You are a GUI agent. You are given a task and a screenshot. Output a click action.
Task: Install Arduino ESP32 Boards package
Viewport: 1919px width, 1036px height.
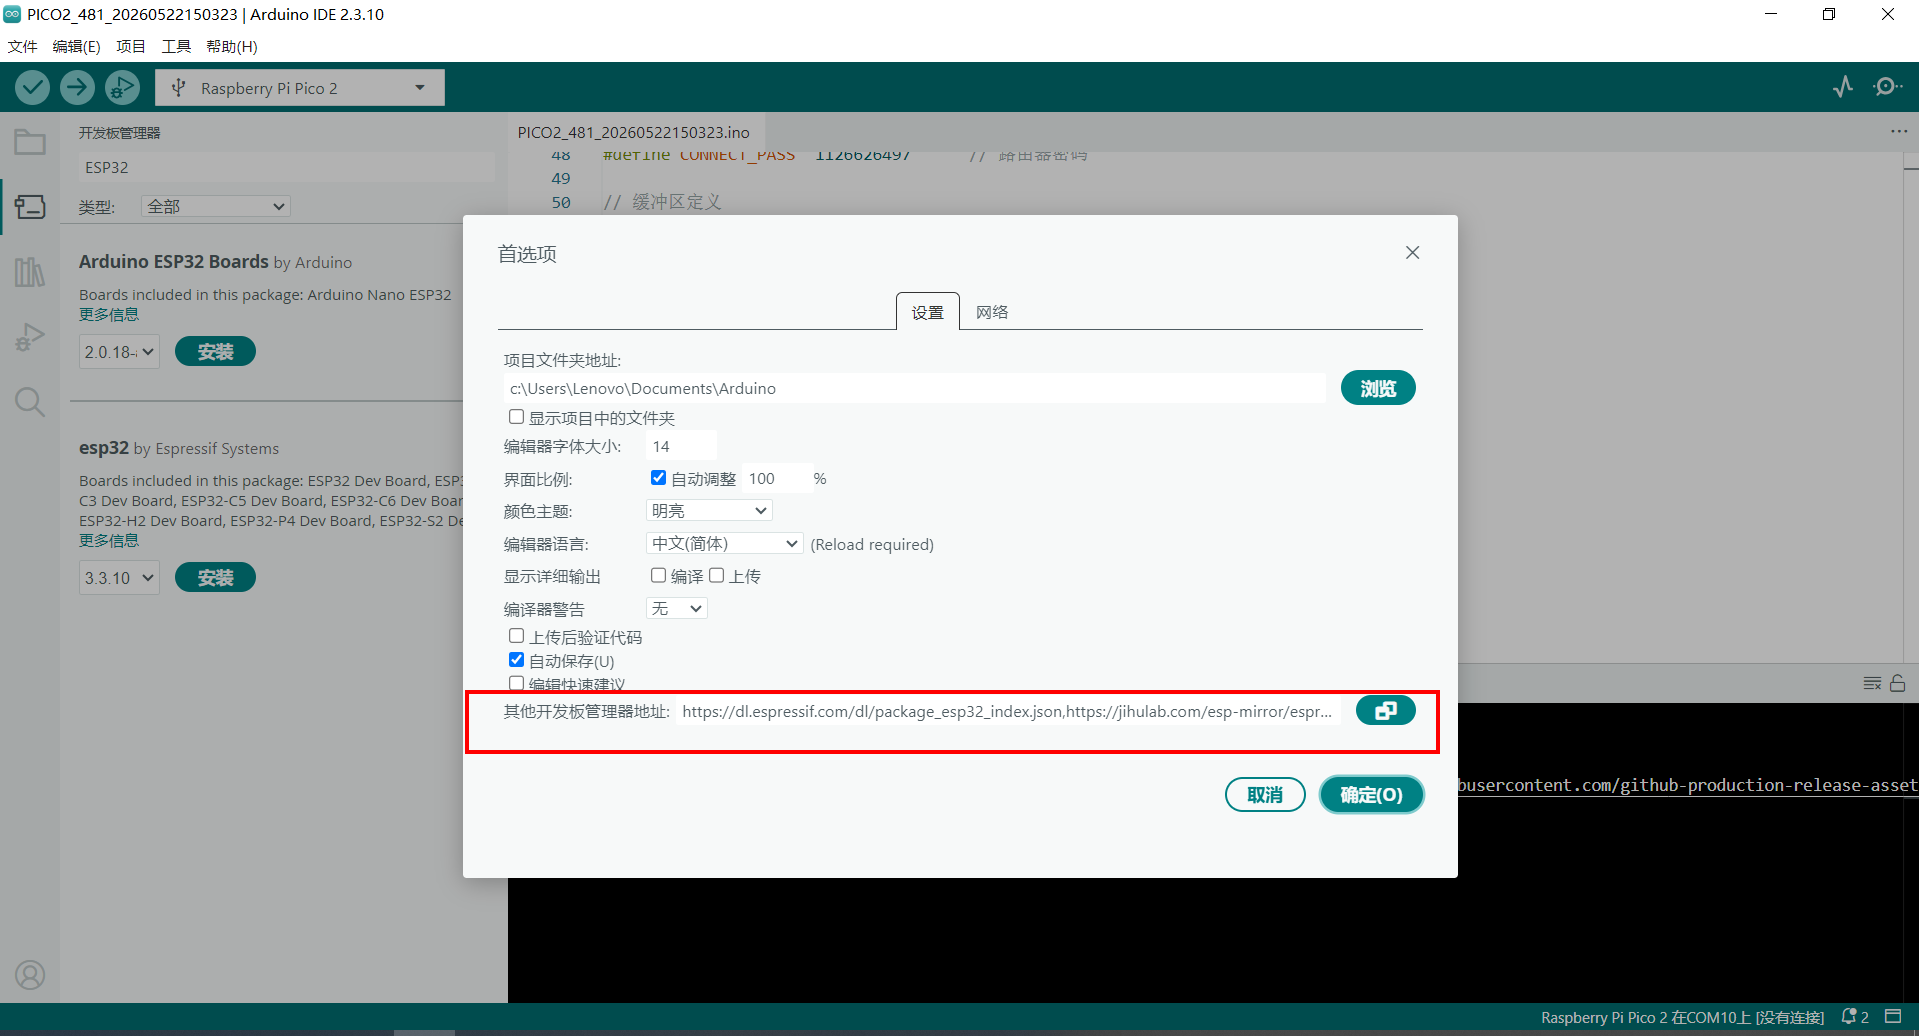coord(215,352)
